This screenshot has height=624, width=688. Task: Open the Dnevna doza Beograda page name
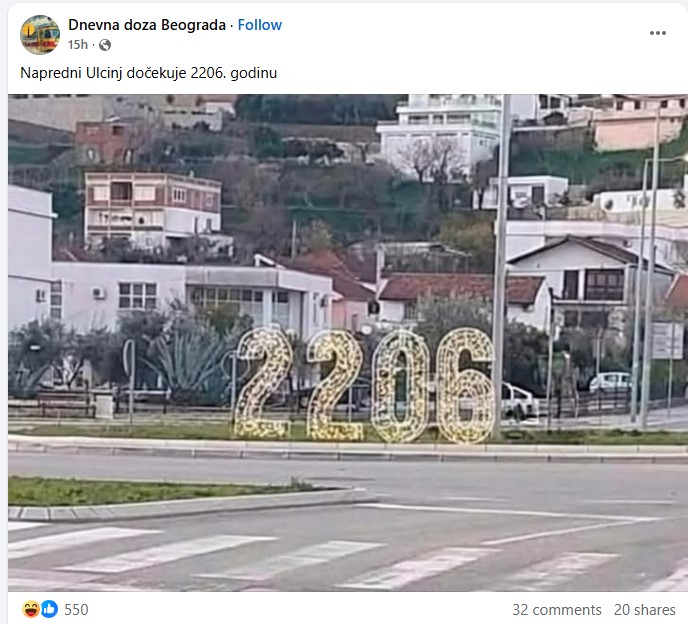click(x=147, y=25)
